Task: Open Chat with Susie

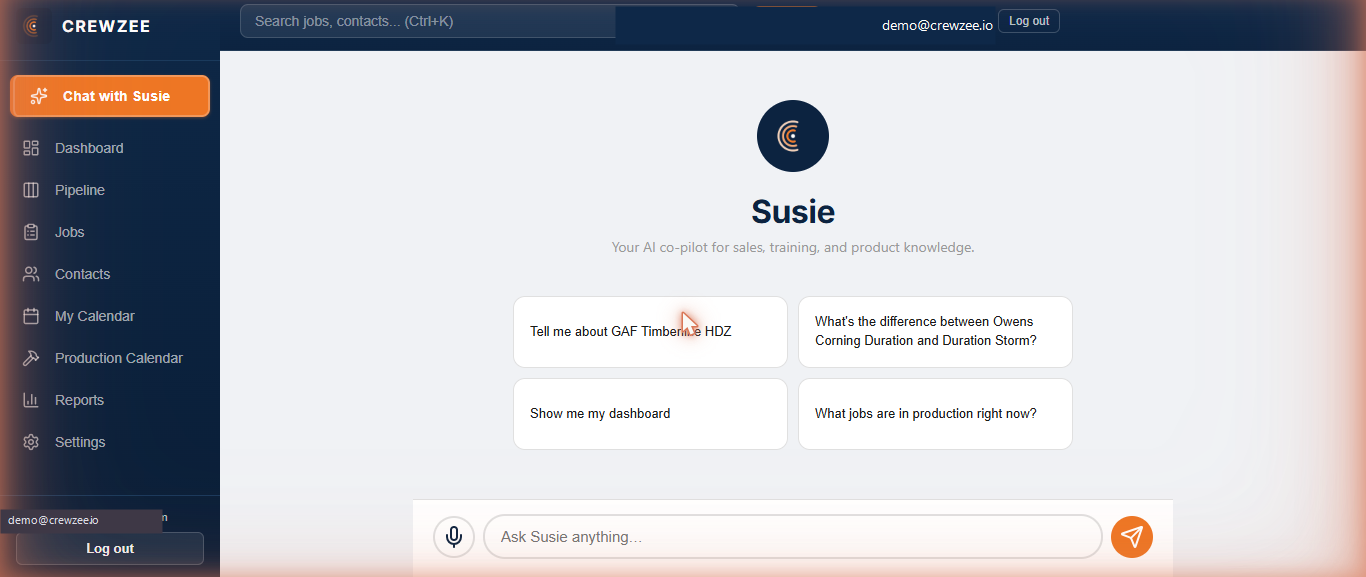Action: (110, 96)
